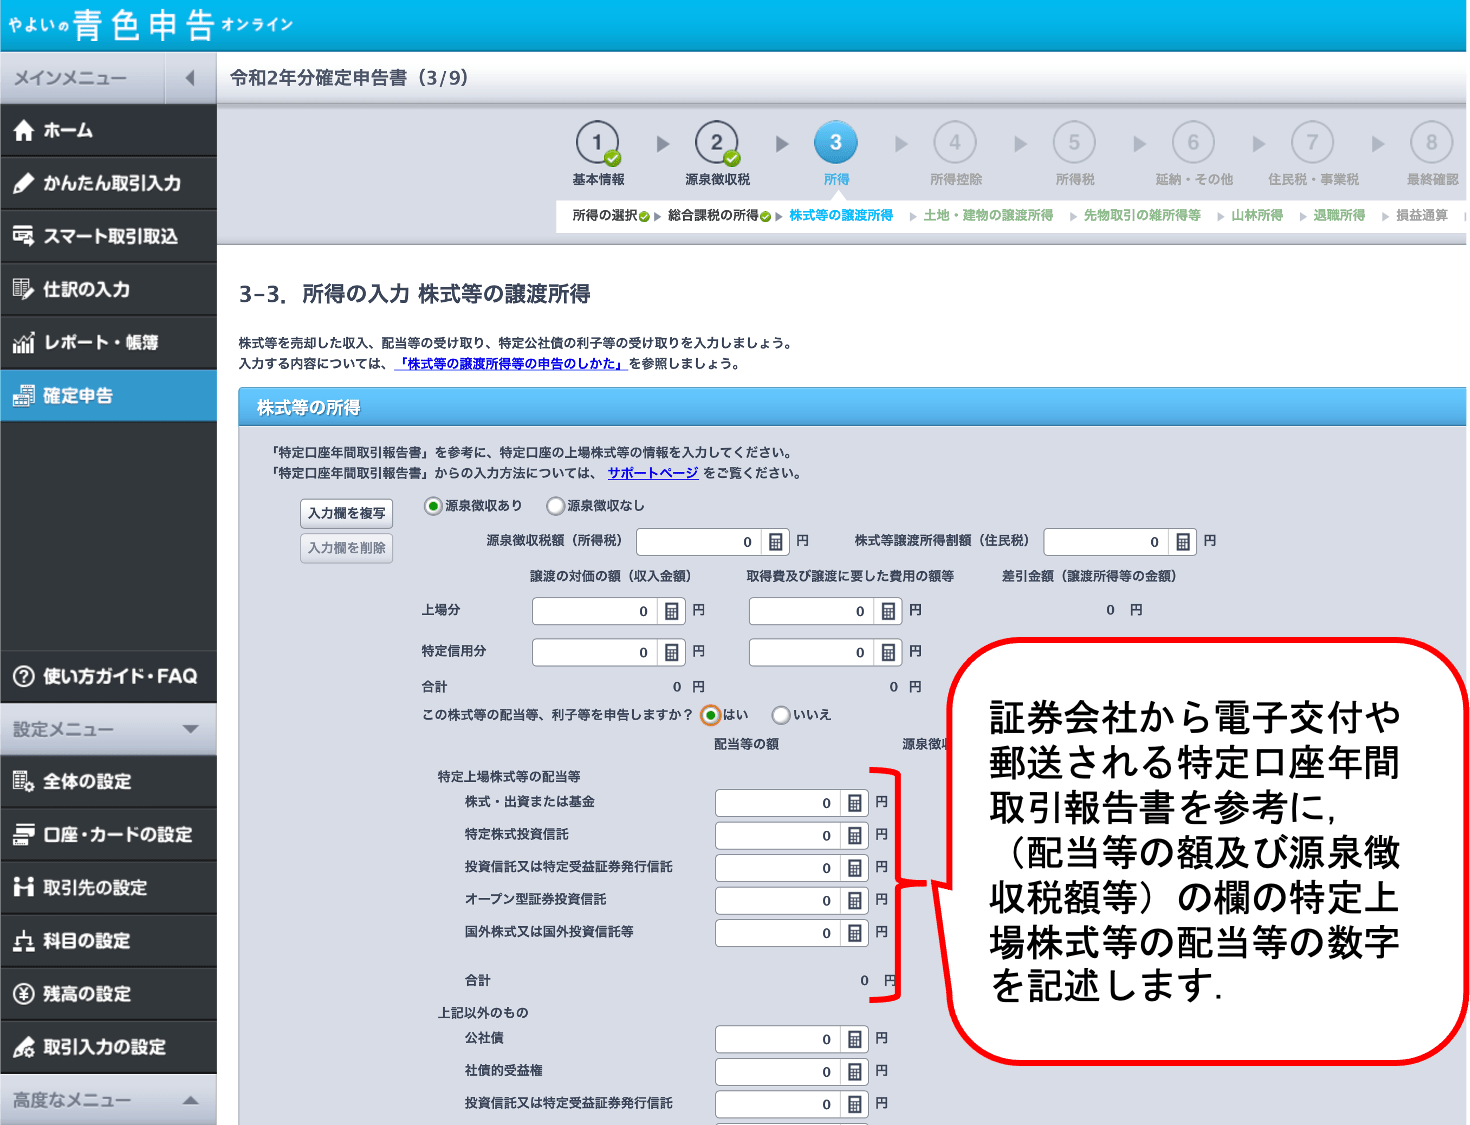Focus 株式等譲渡所得割額（住民税） input field
The width and height of the screenshot is (1470, 1125).
[1107, 542]
